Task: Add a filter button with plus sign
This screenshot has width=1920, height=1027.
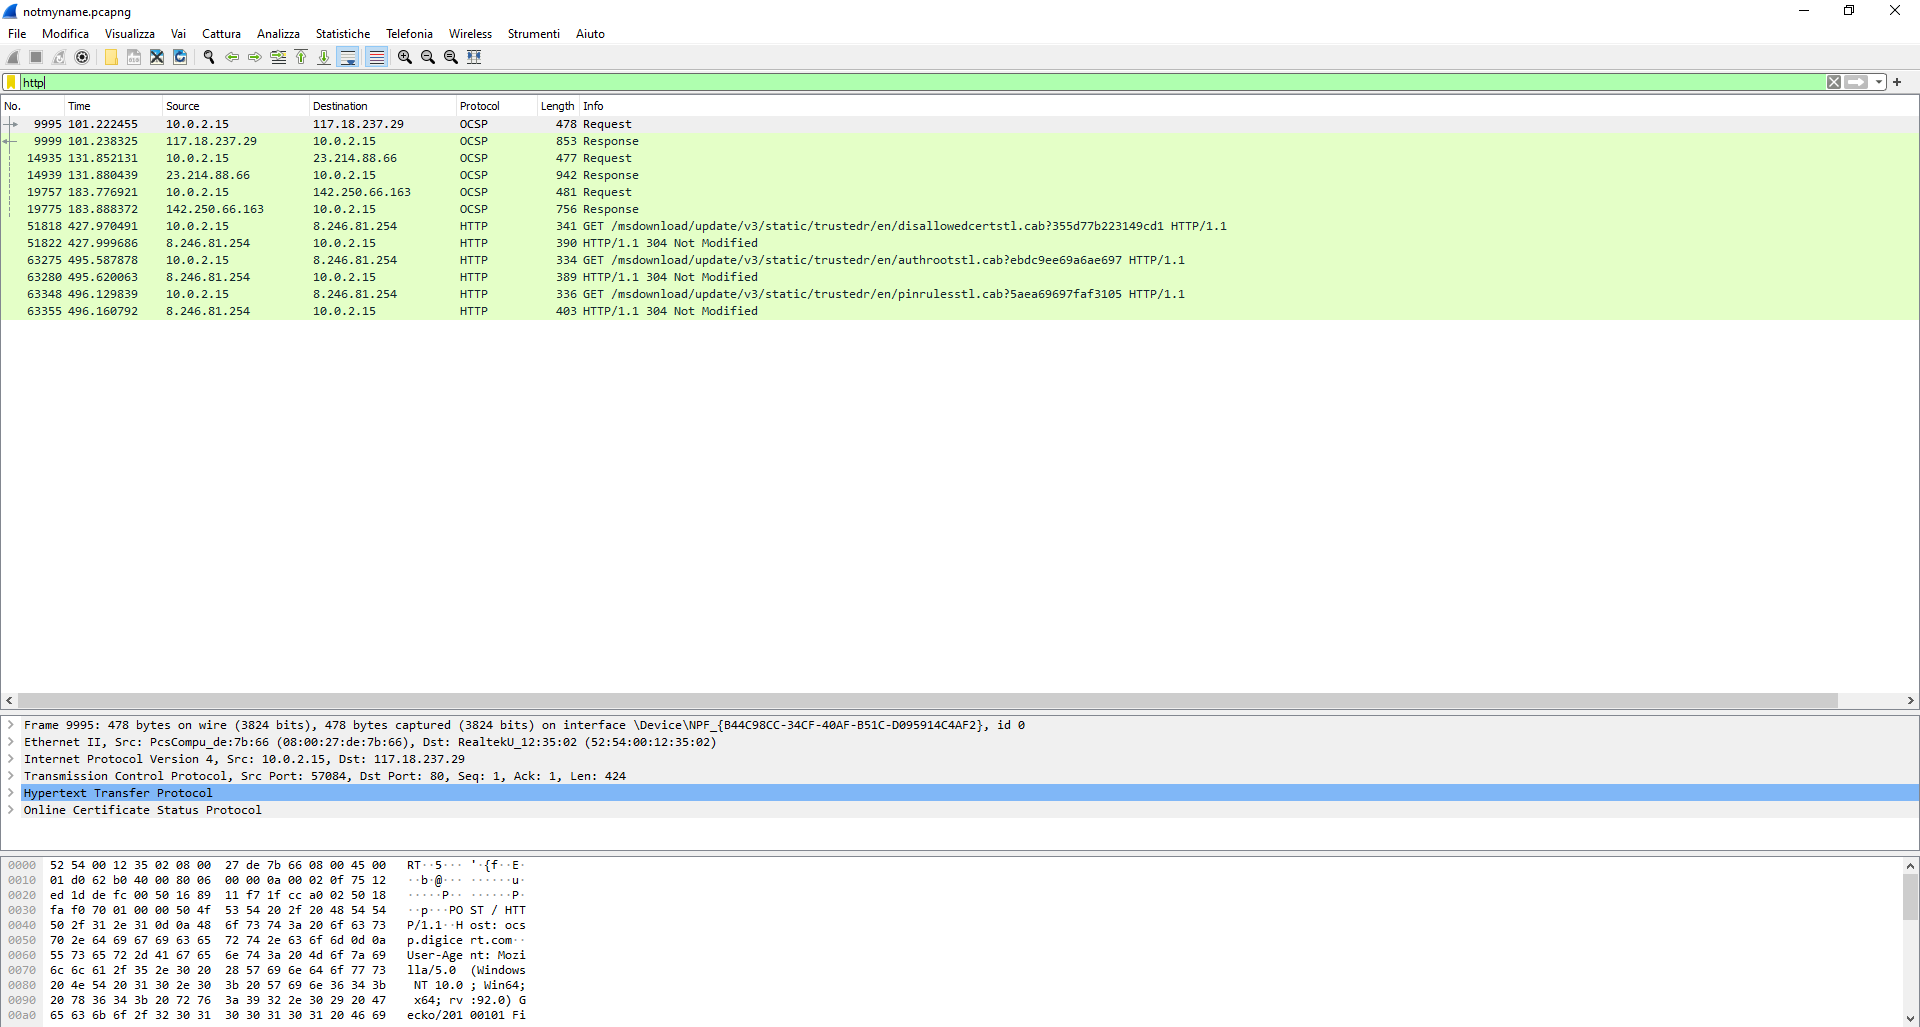Action: tap(1897, 82)
